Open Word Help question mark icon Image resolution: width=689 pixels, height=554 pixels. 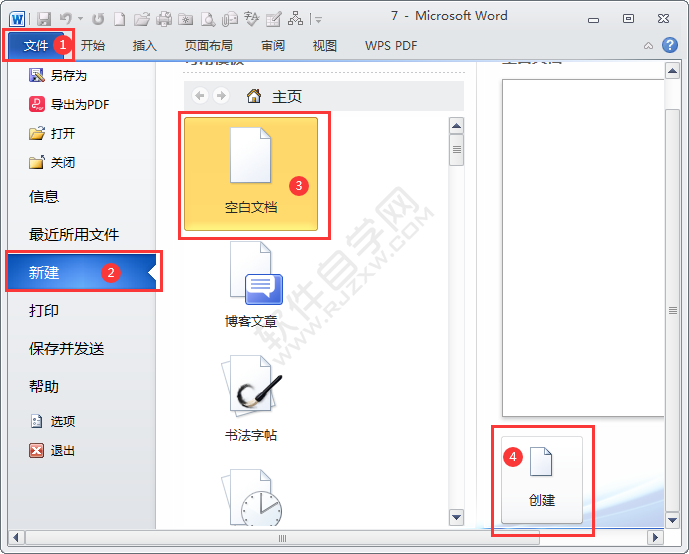coord(670,45)
